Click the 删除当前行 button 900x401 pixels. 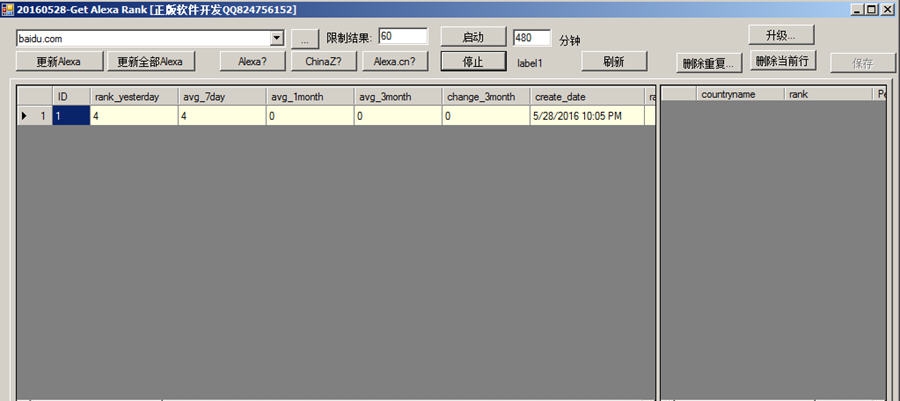pos(782,61)
